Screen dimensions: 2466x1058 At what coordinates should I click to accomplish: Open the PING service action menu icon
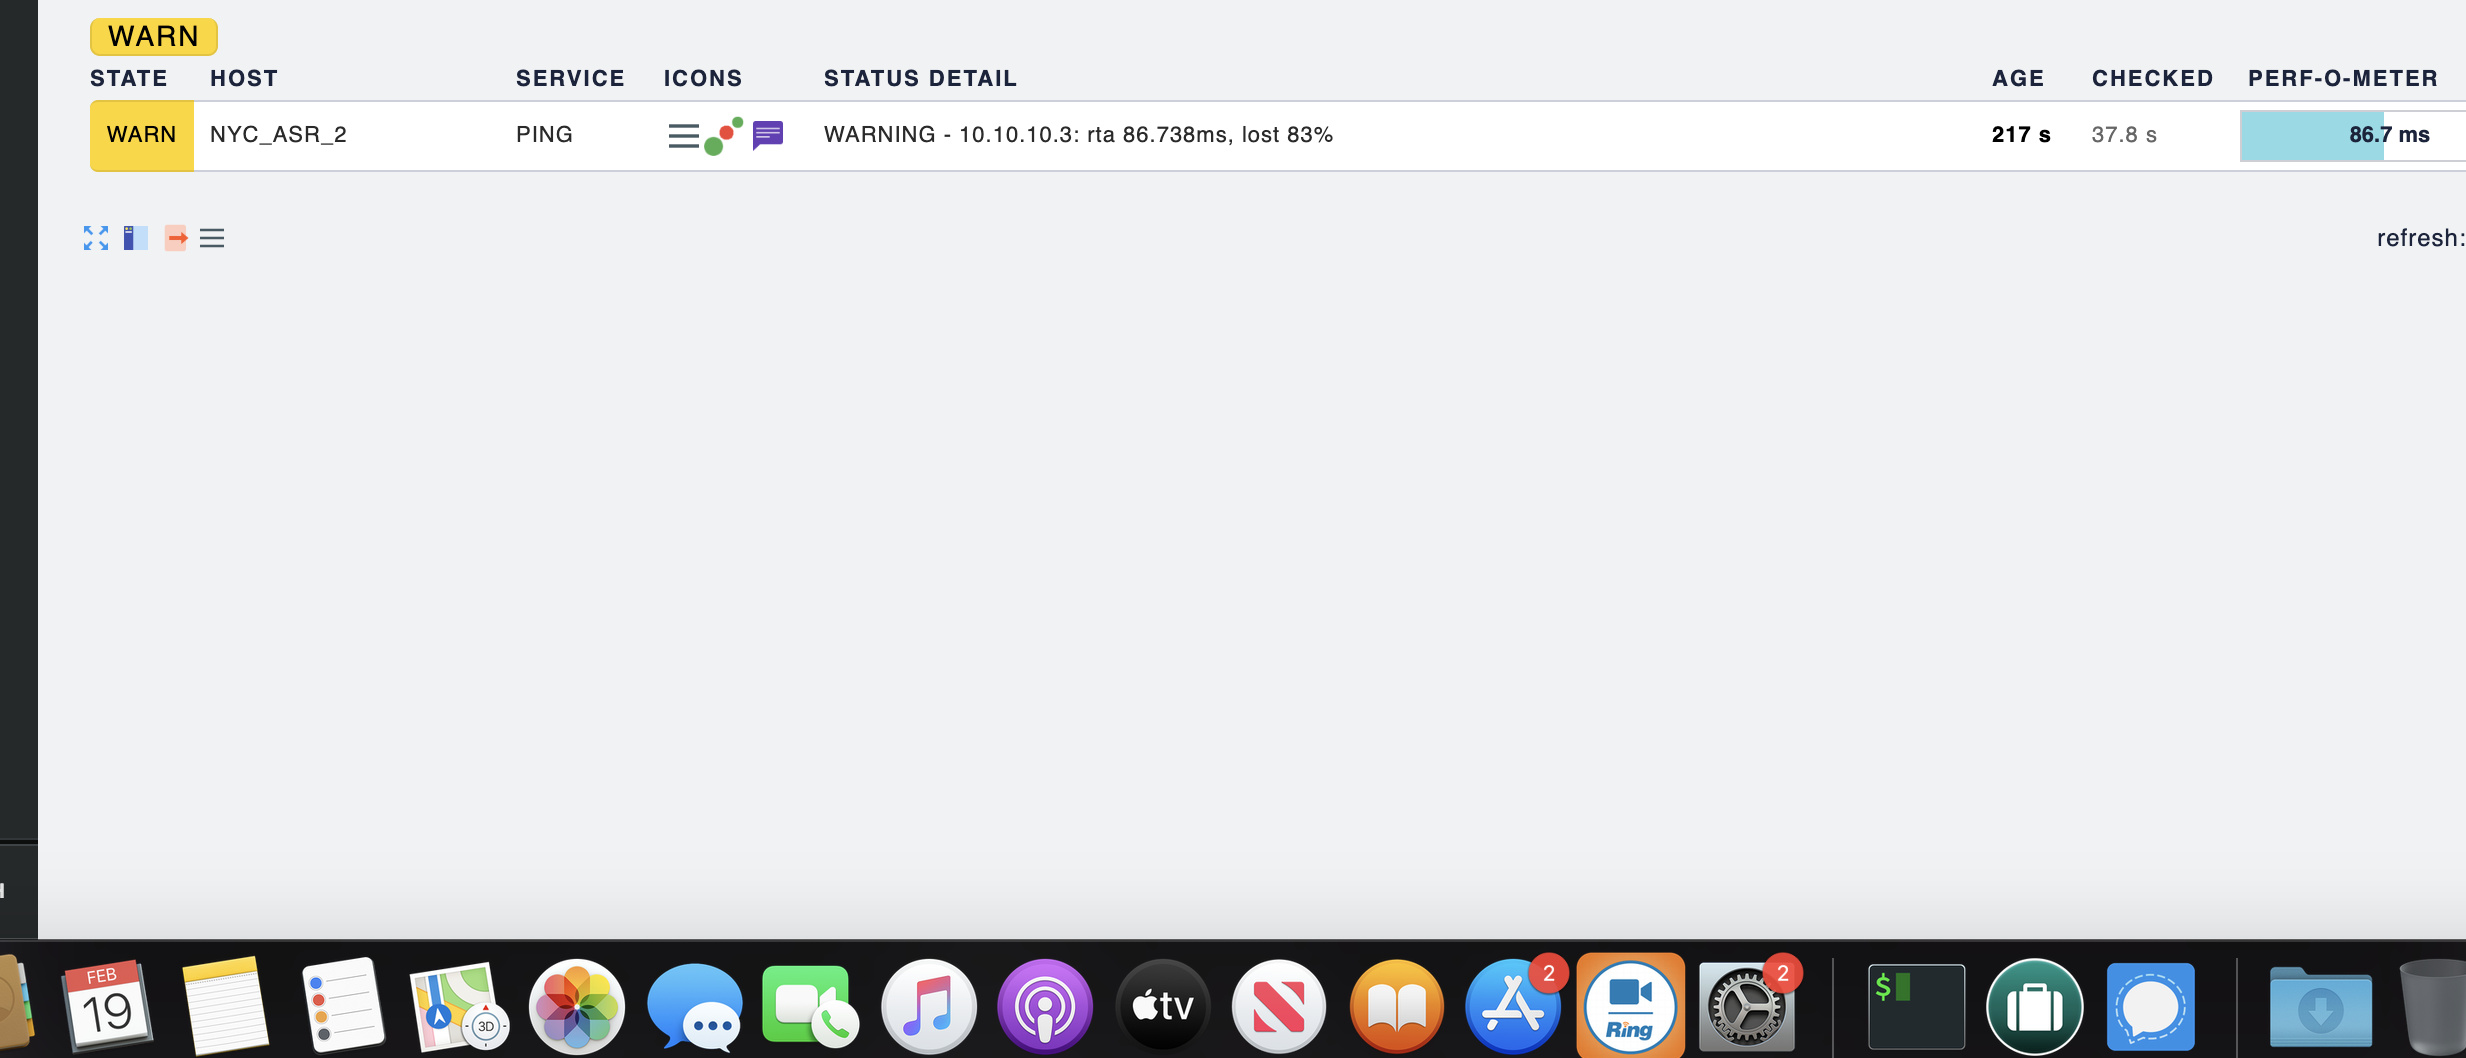pyautogui.click(x=683, y=136)
